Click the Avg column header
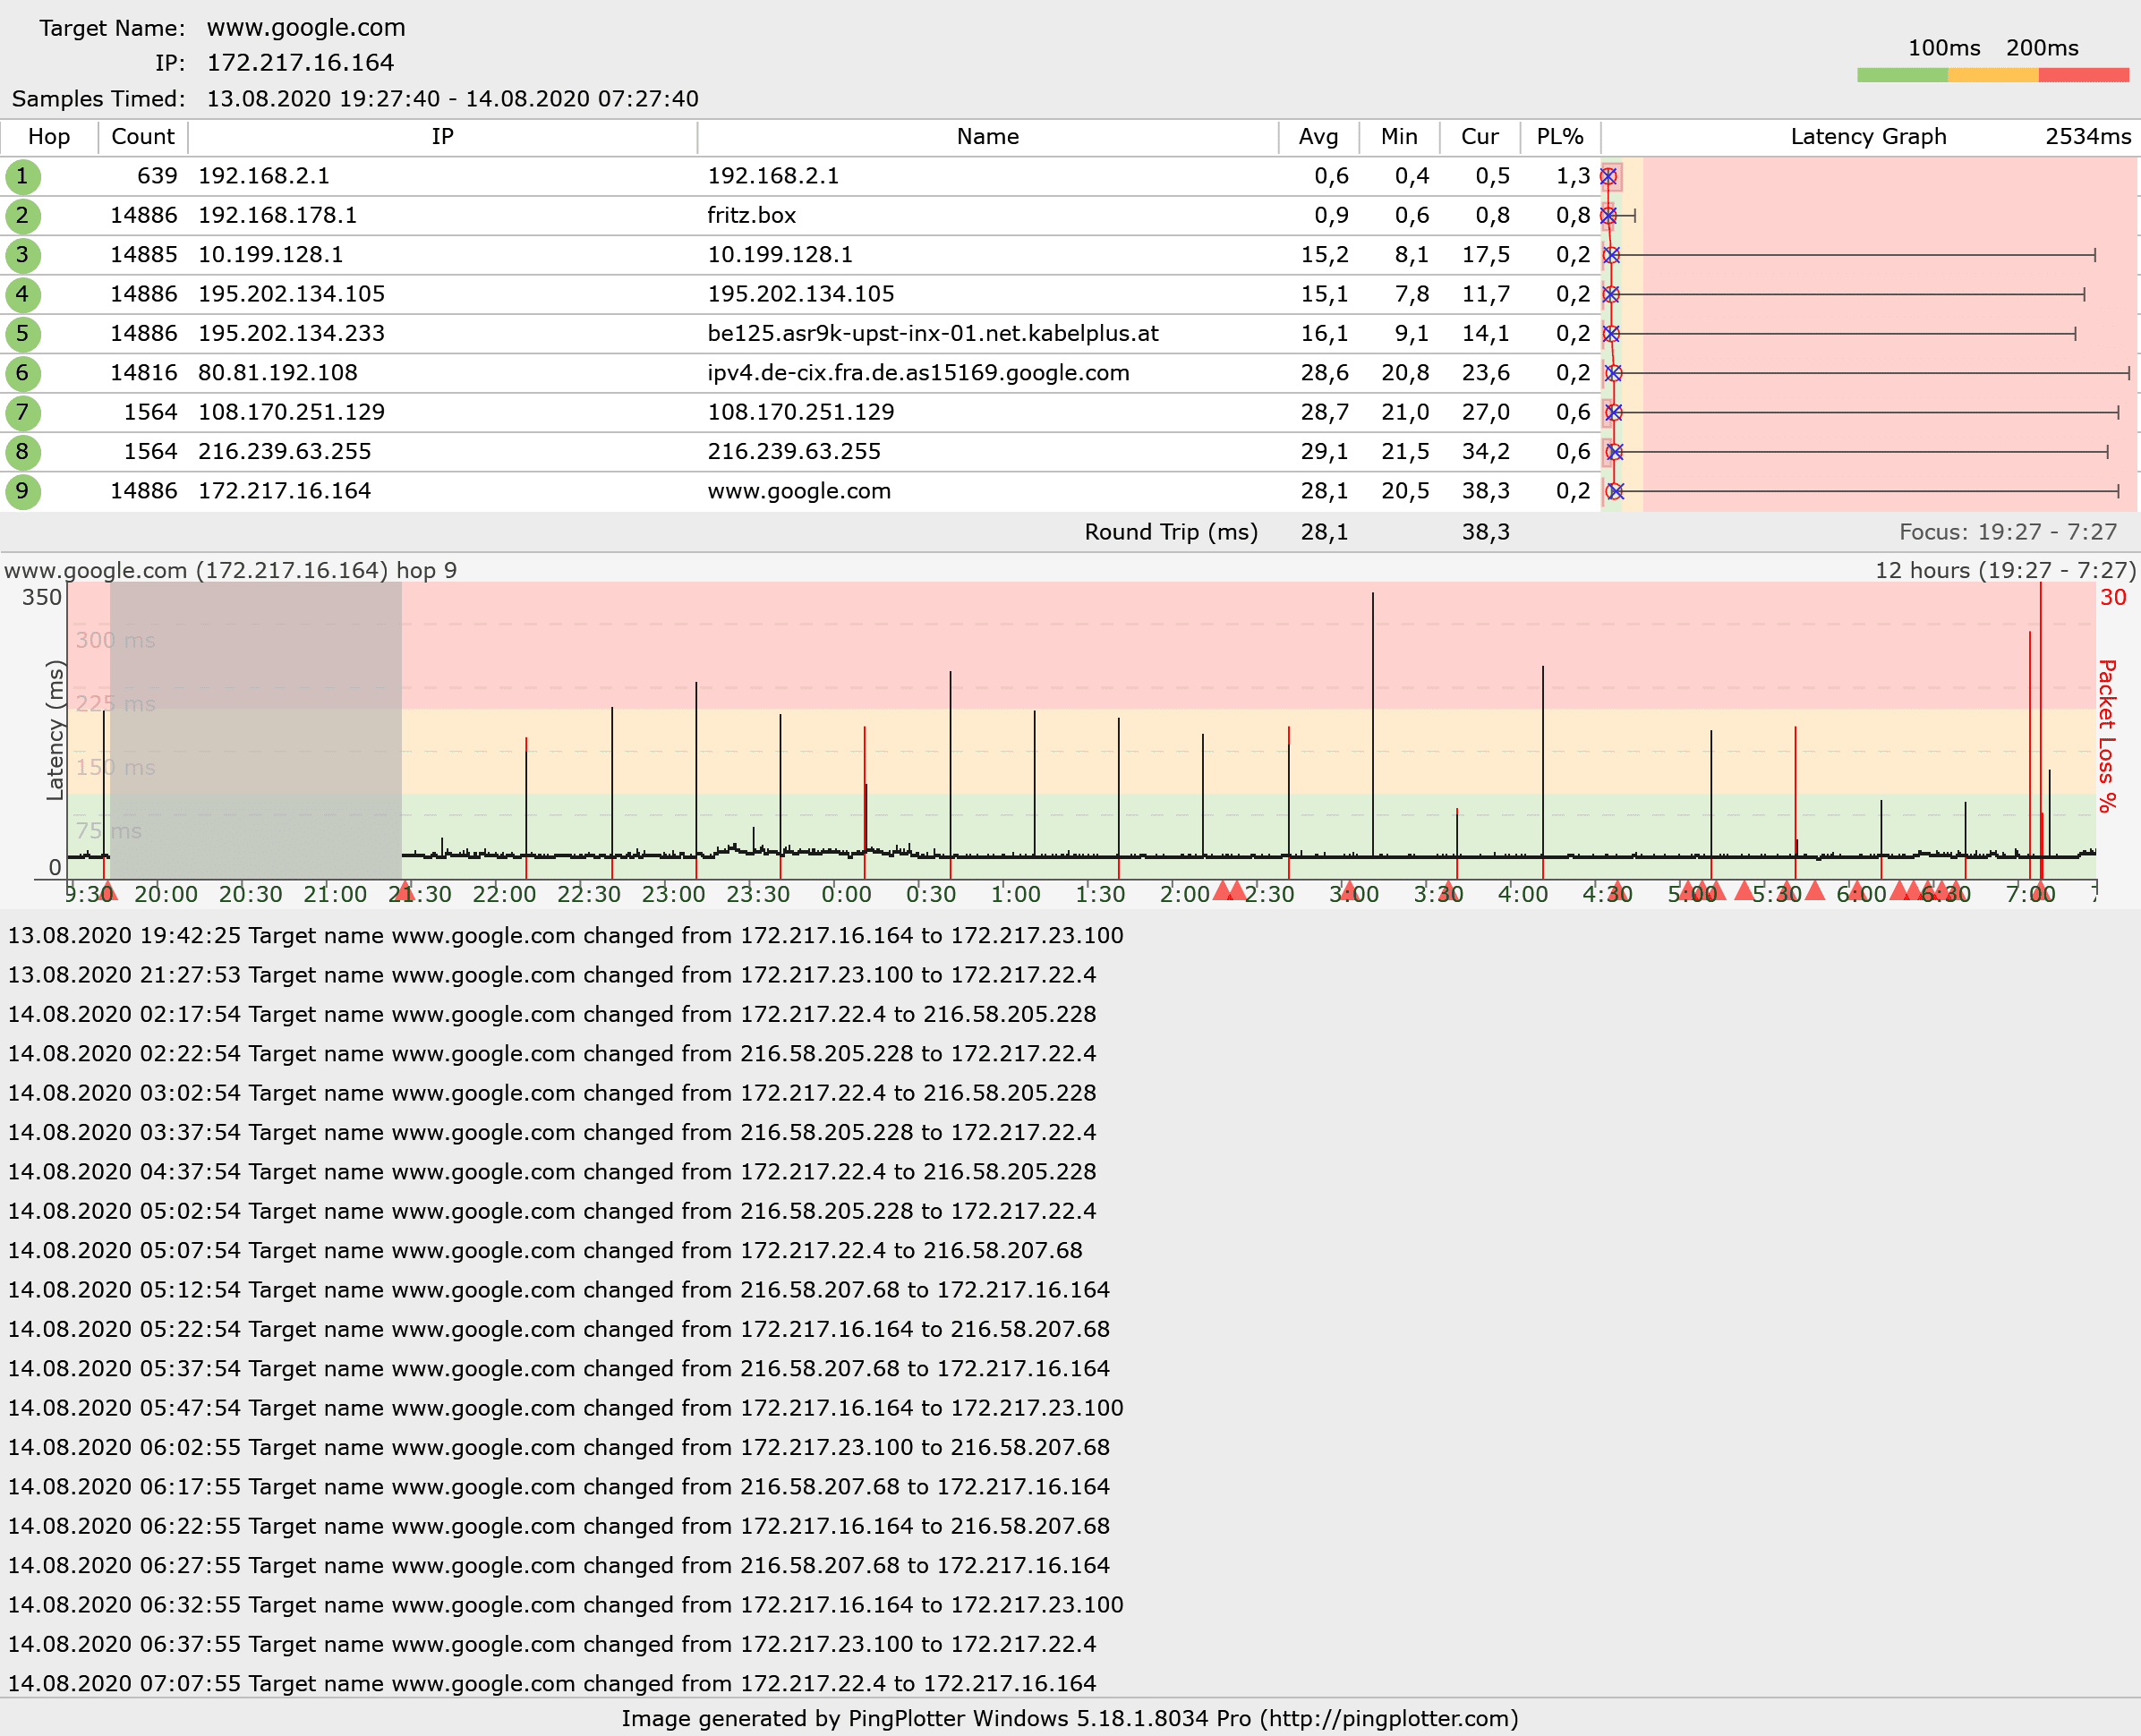The width and height of the screenshot is (2141, 1736). [1319, 137]
